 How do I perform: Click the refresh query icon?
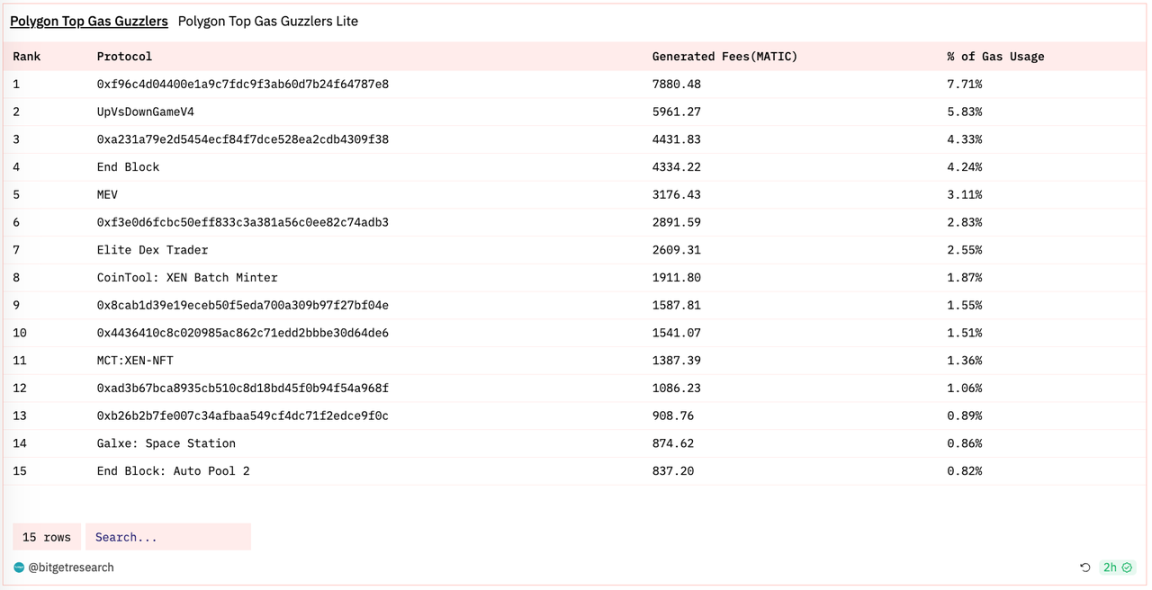(x=1086, y=568)
